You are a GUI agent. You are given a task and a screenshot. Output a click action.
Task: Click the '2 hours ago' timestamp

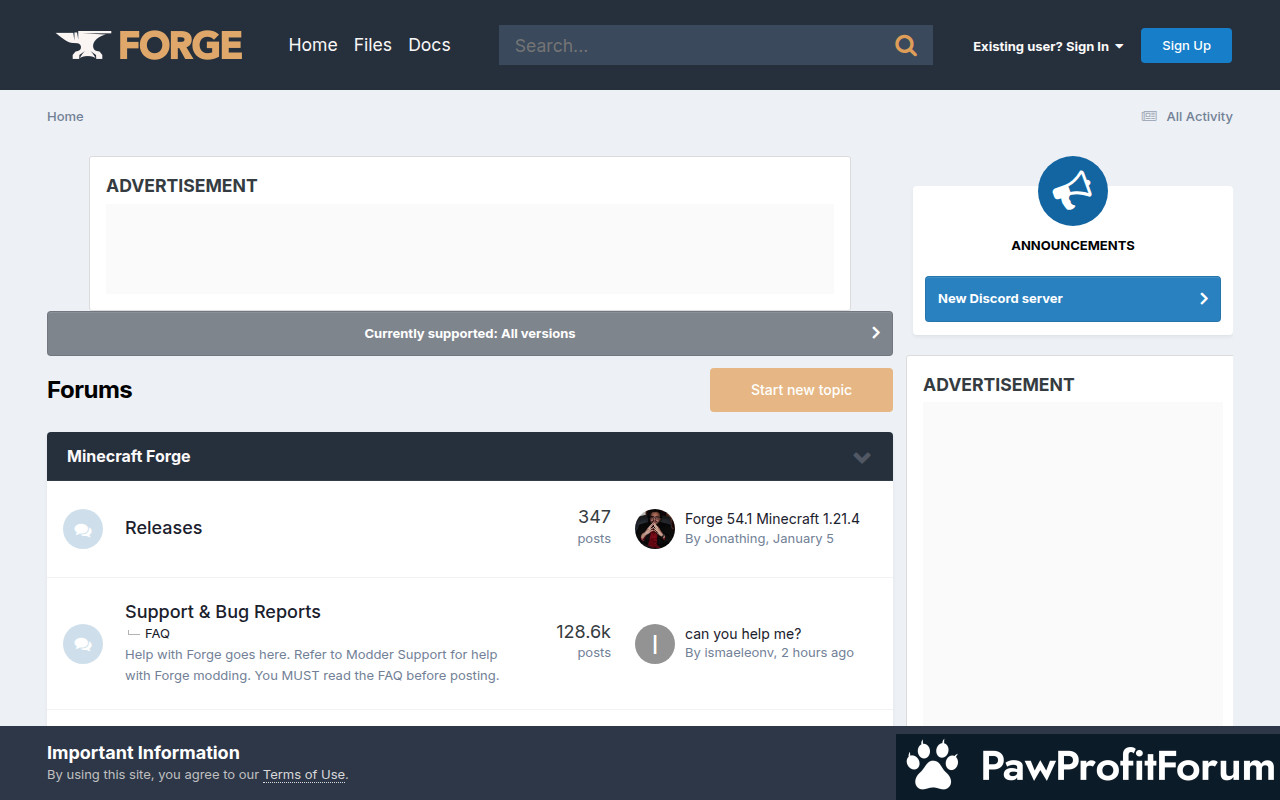tap(817, 653)
